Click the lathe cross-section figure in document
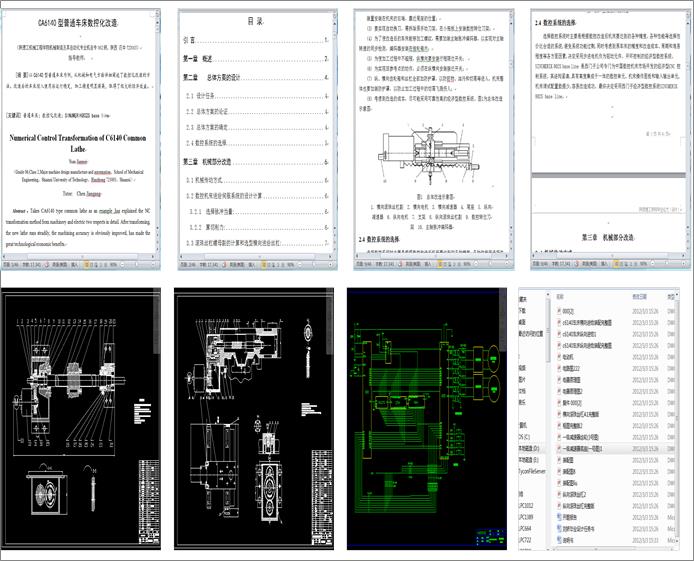 click(x=429, y=154)
